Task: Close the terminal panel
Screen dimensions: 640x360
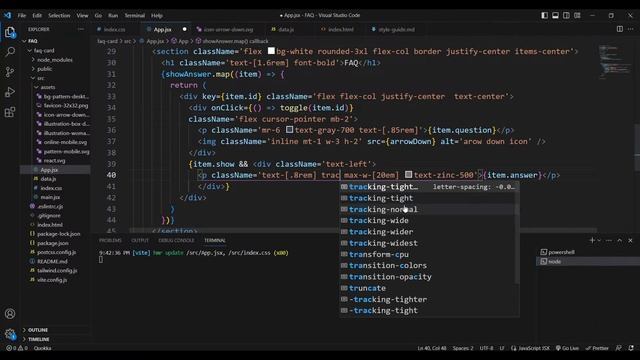Action: tap(630, 240)
